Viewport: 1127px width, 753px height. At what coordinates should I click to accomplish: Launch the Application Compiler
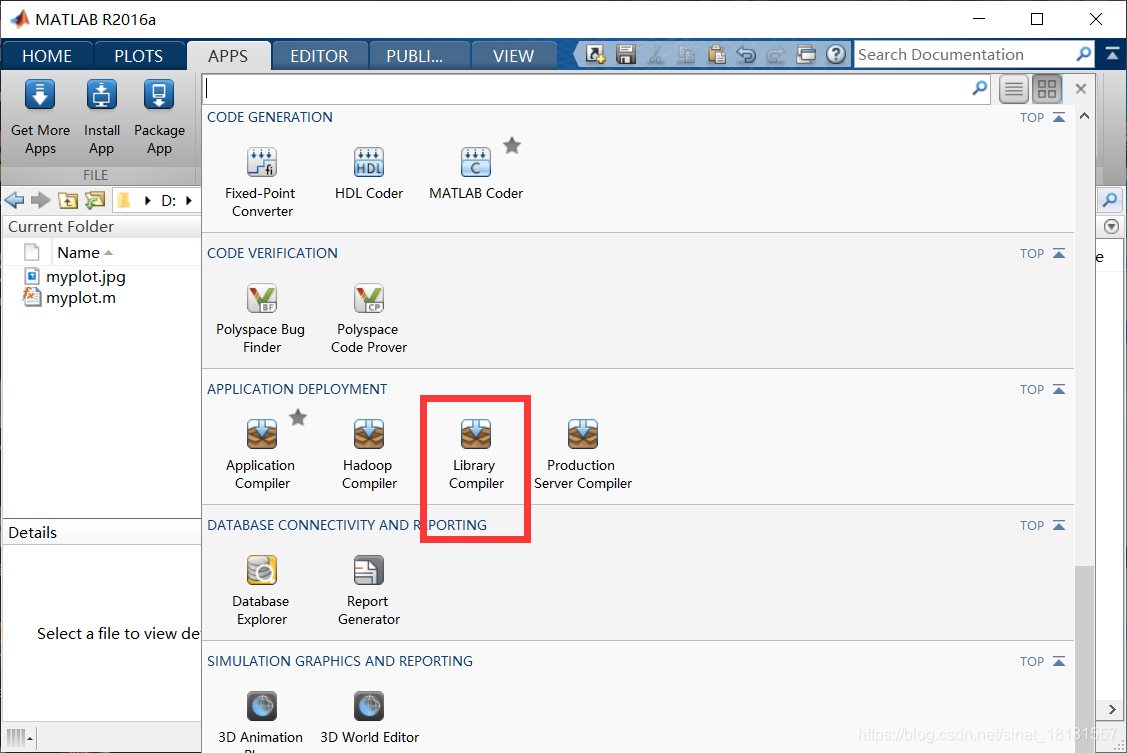[262, 453]
